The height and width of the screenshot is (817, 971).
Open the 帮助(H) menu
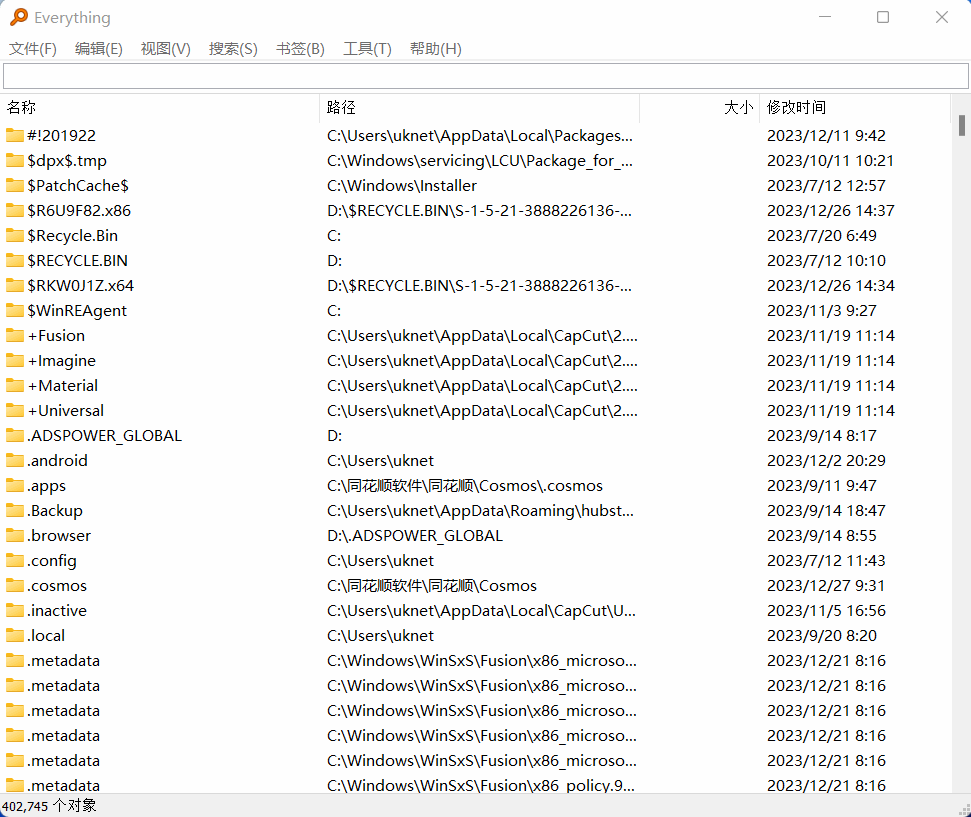tap(435, 48)
